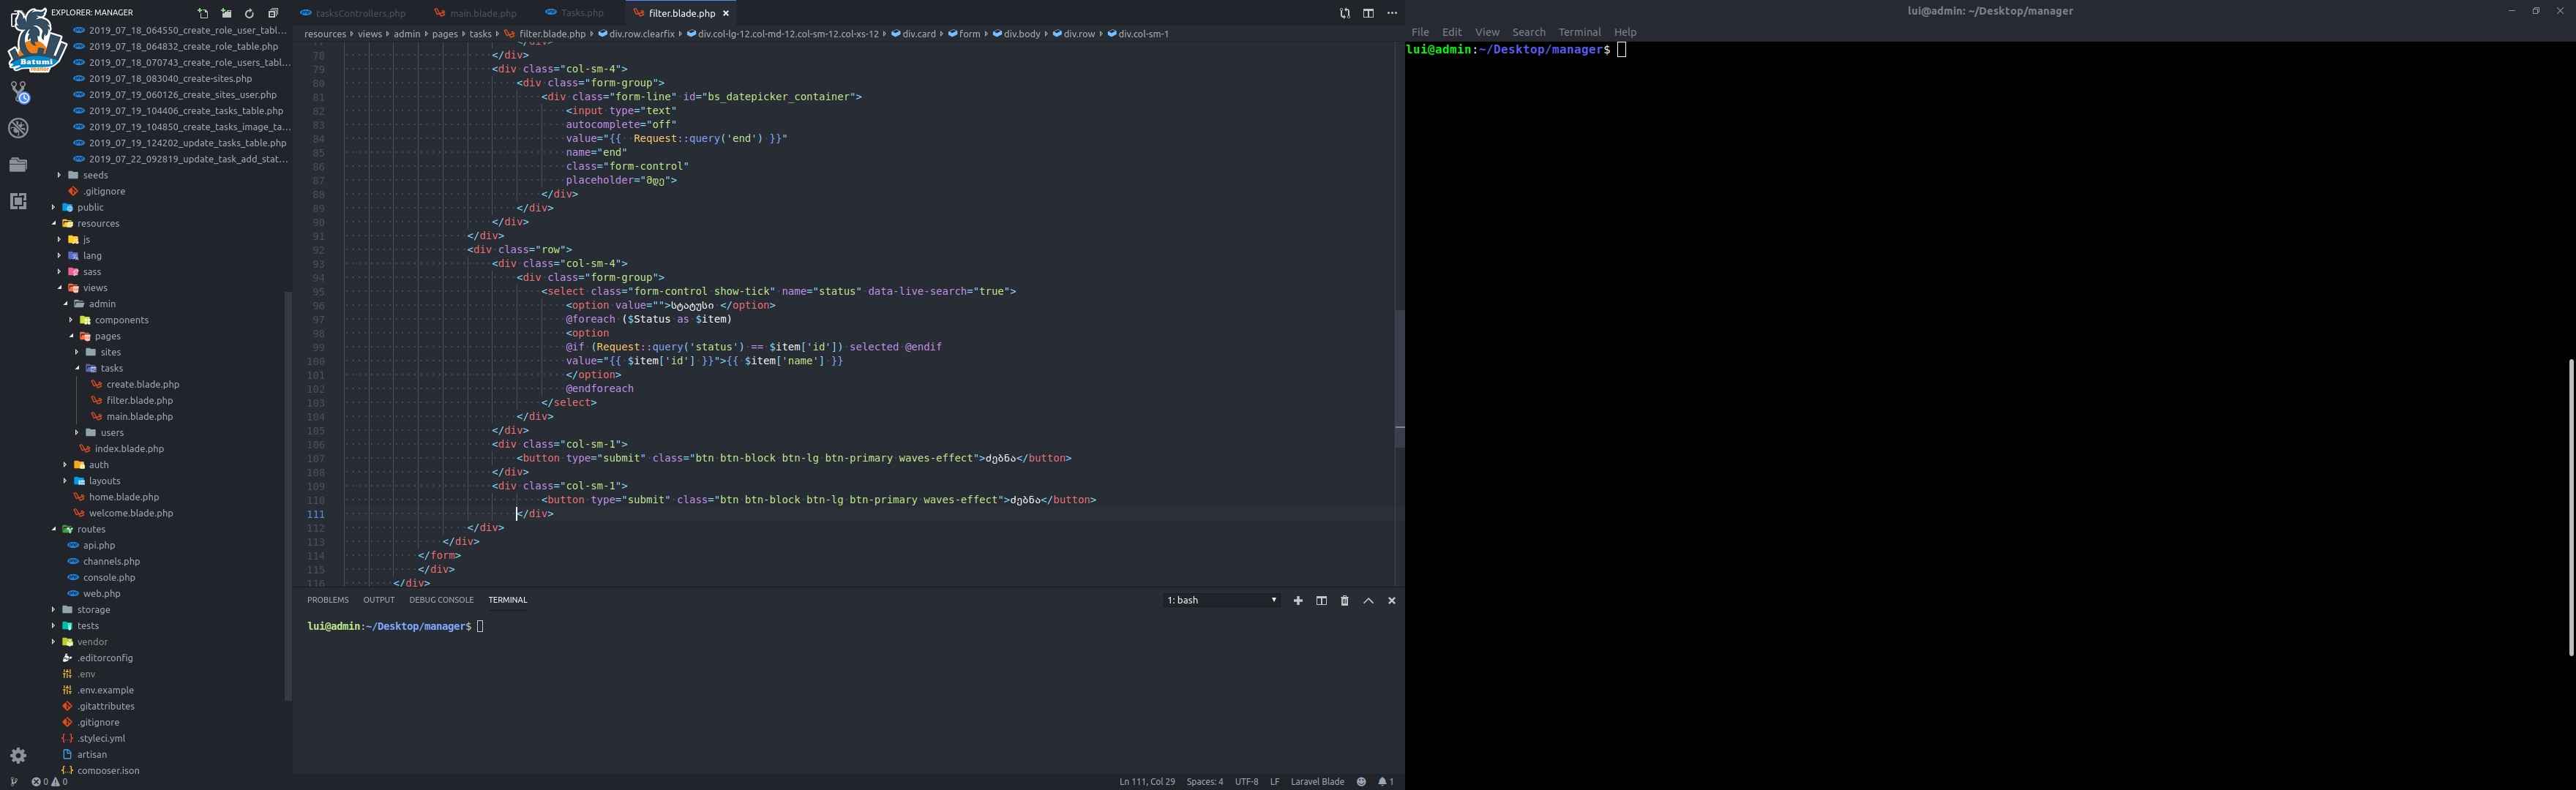
Task: Open the Debug view (bug icon)
Action: 18,129
